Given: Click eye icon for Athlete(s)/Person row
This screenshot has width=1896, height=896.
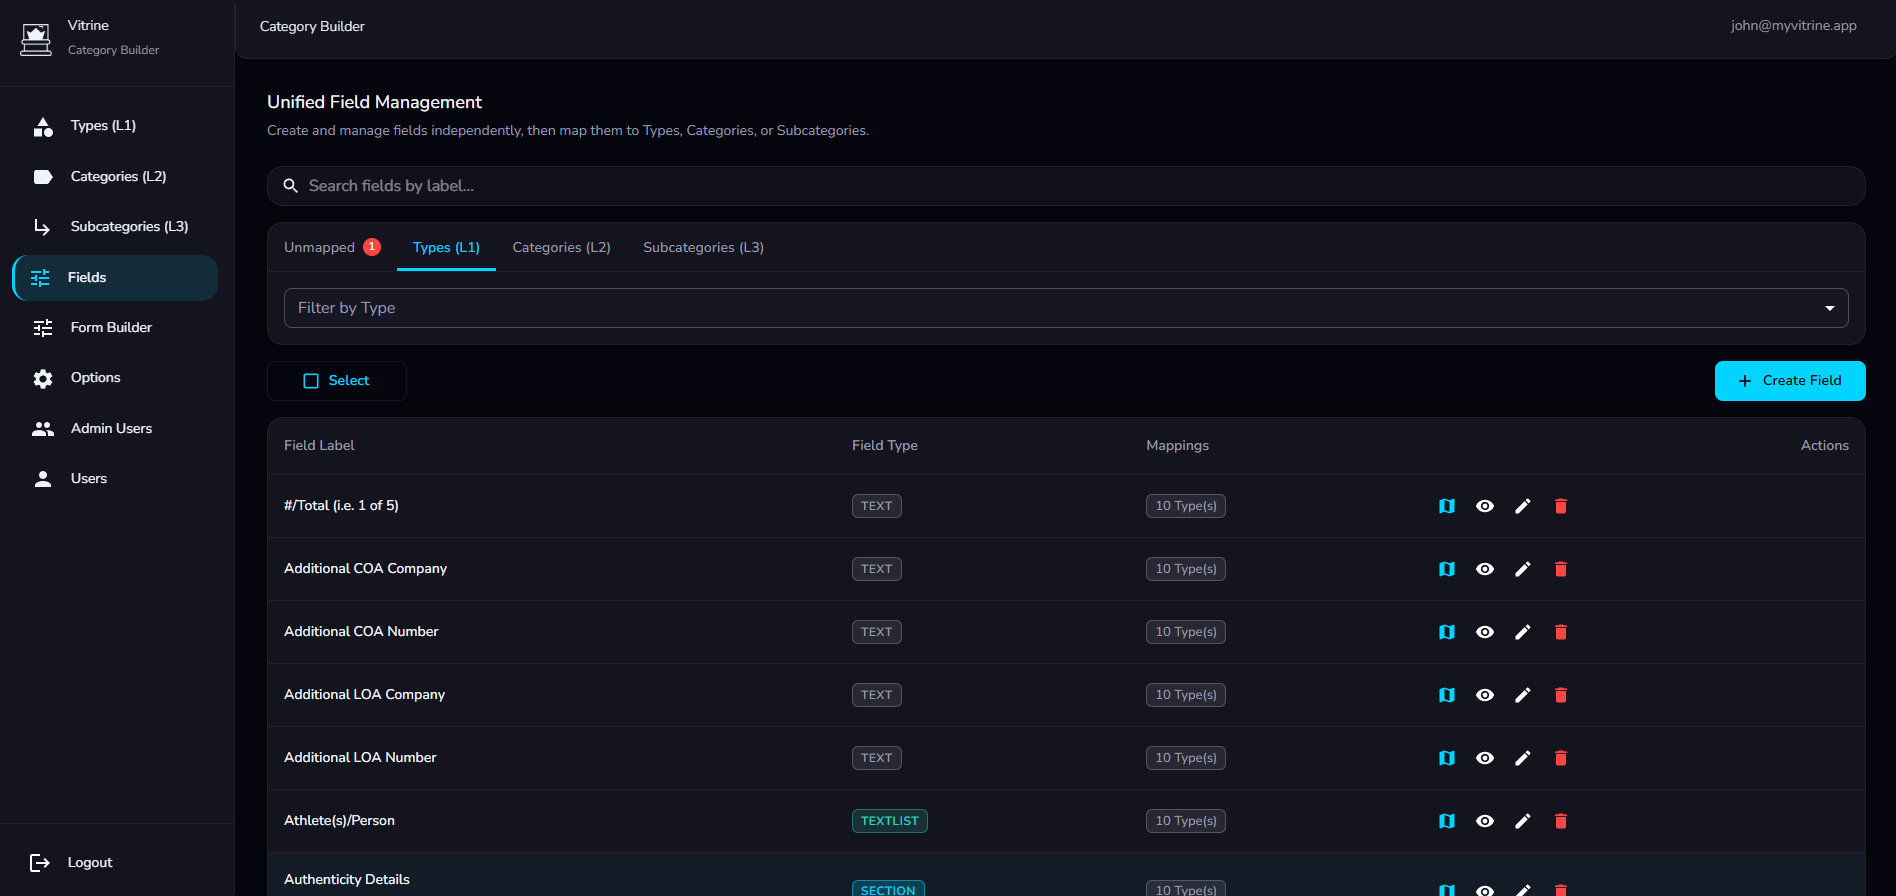Looking at the screenshot, I should (1484, 821).
